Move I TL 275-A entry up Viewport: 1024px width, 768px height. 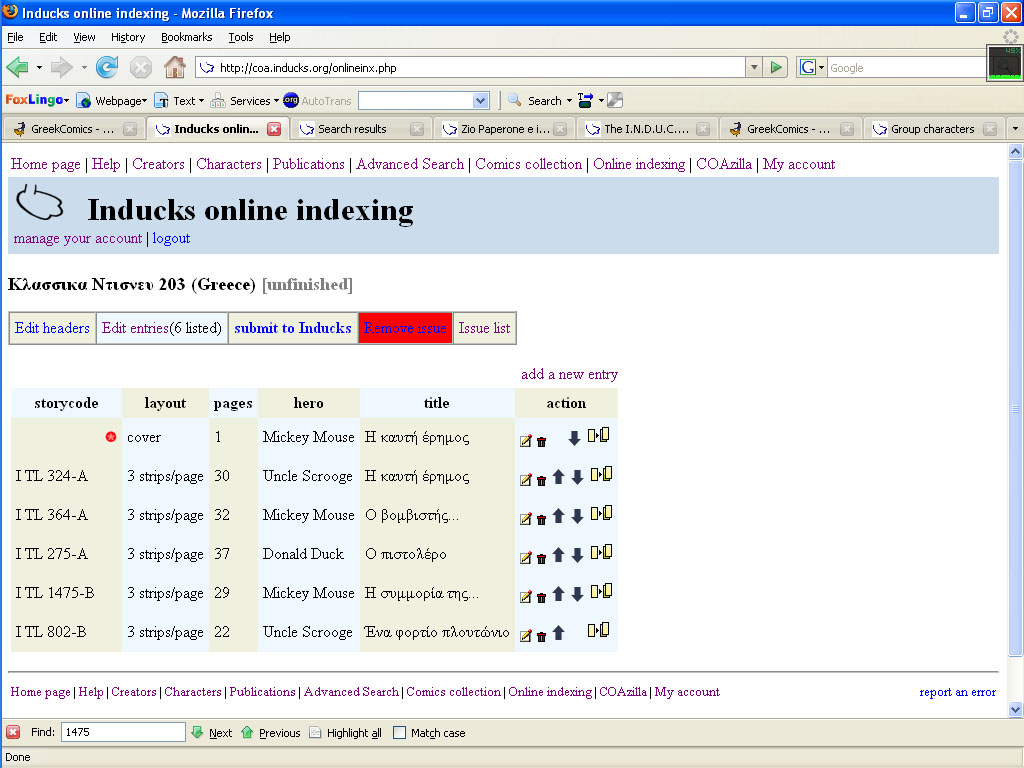point(559,555)
